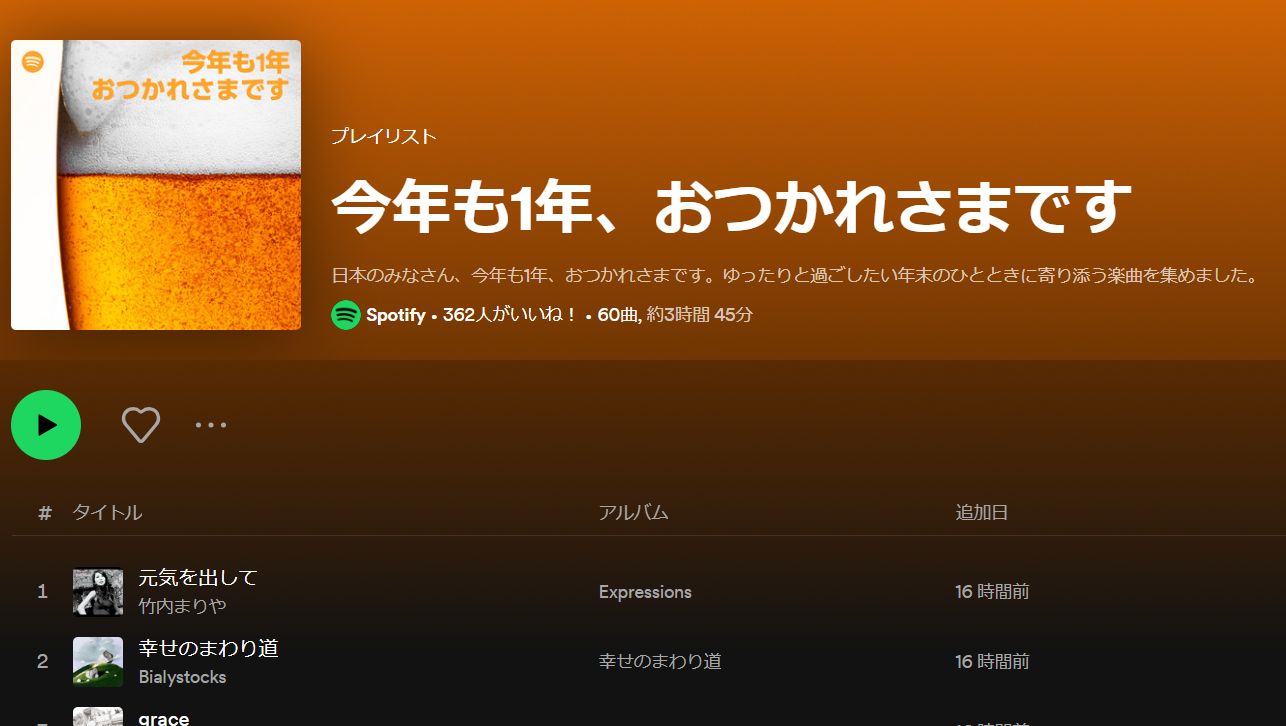Open the Spotify author profile link
The image size is (1286, 726).
click(x=396, y=315)
